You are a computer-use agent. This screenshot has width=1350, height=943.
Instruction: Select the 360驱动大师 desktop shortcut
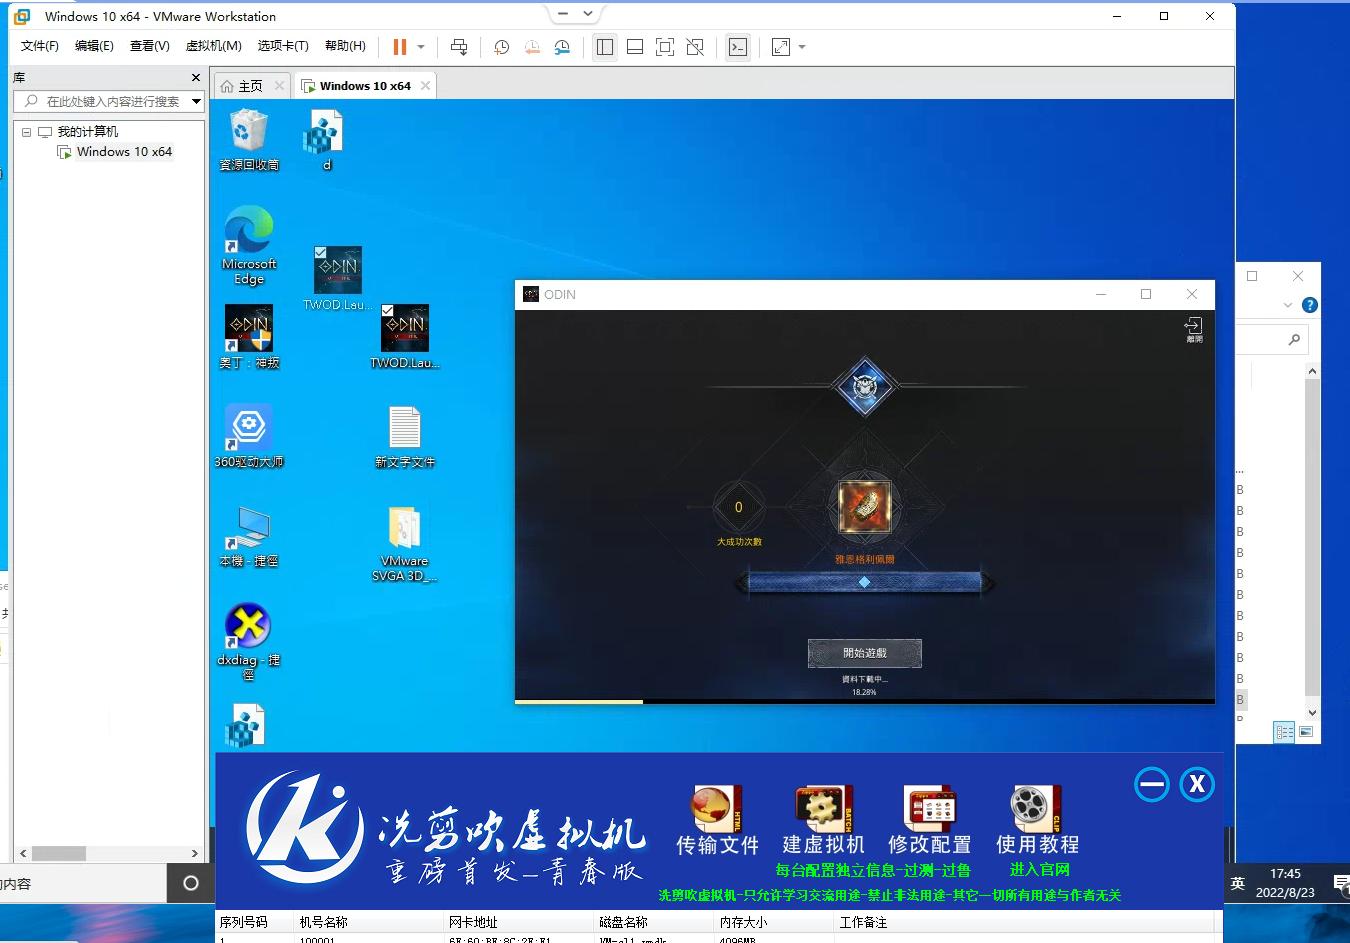click(249, 436)
